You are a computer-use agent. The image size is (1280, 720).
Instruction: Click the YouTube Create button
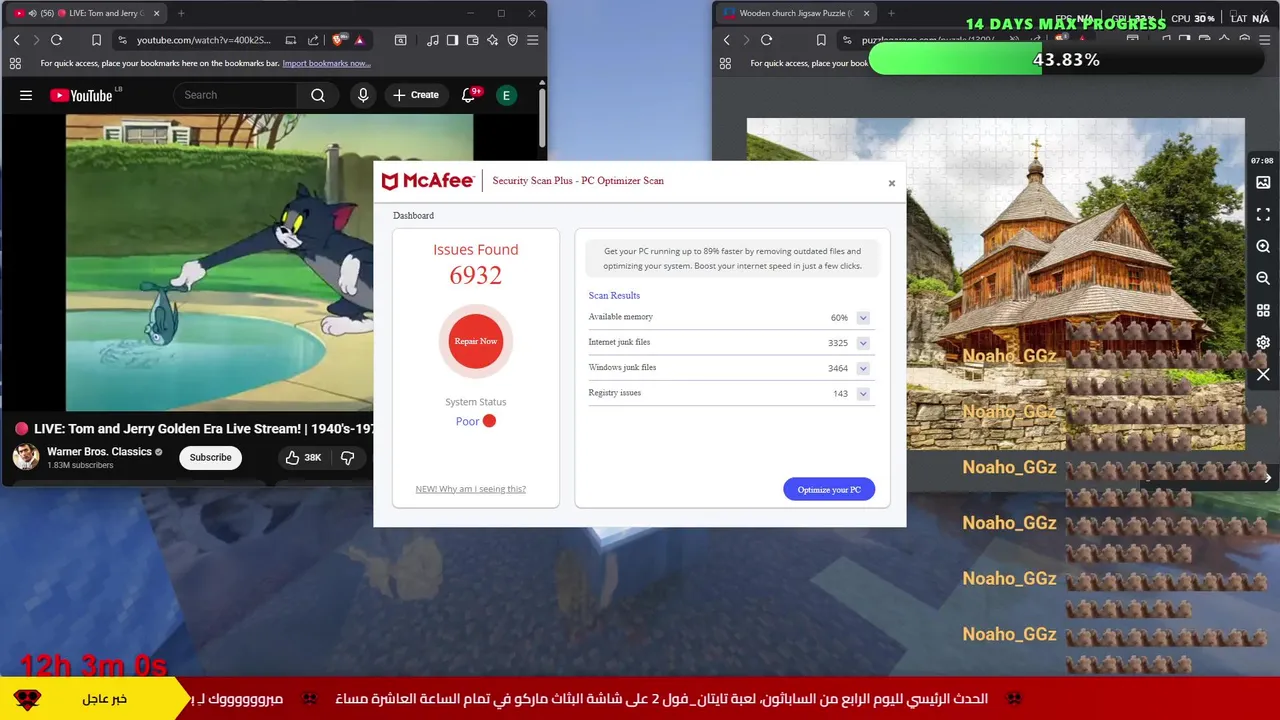coord(416,95)
